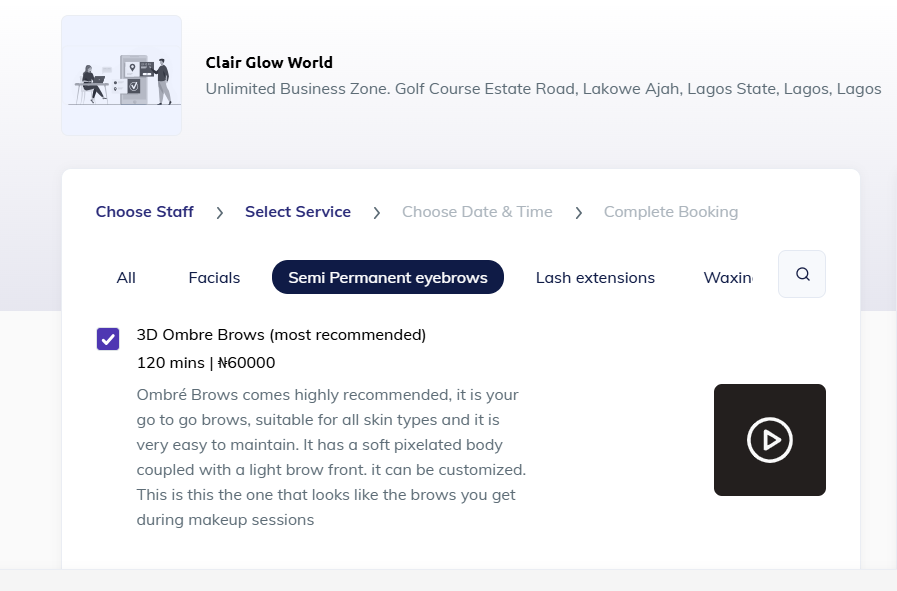Open the Lash extensions category
The image size is (897, 591).
(596, 277)
